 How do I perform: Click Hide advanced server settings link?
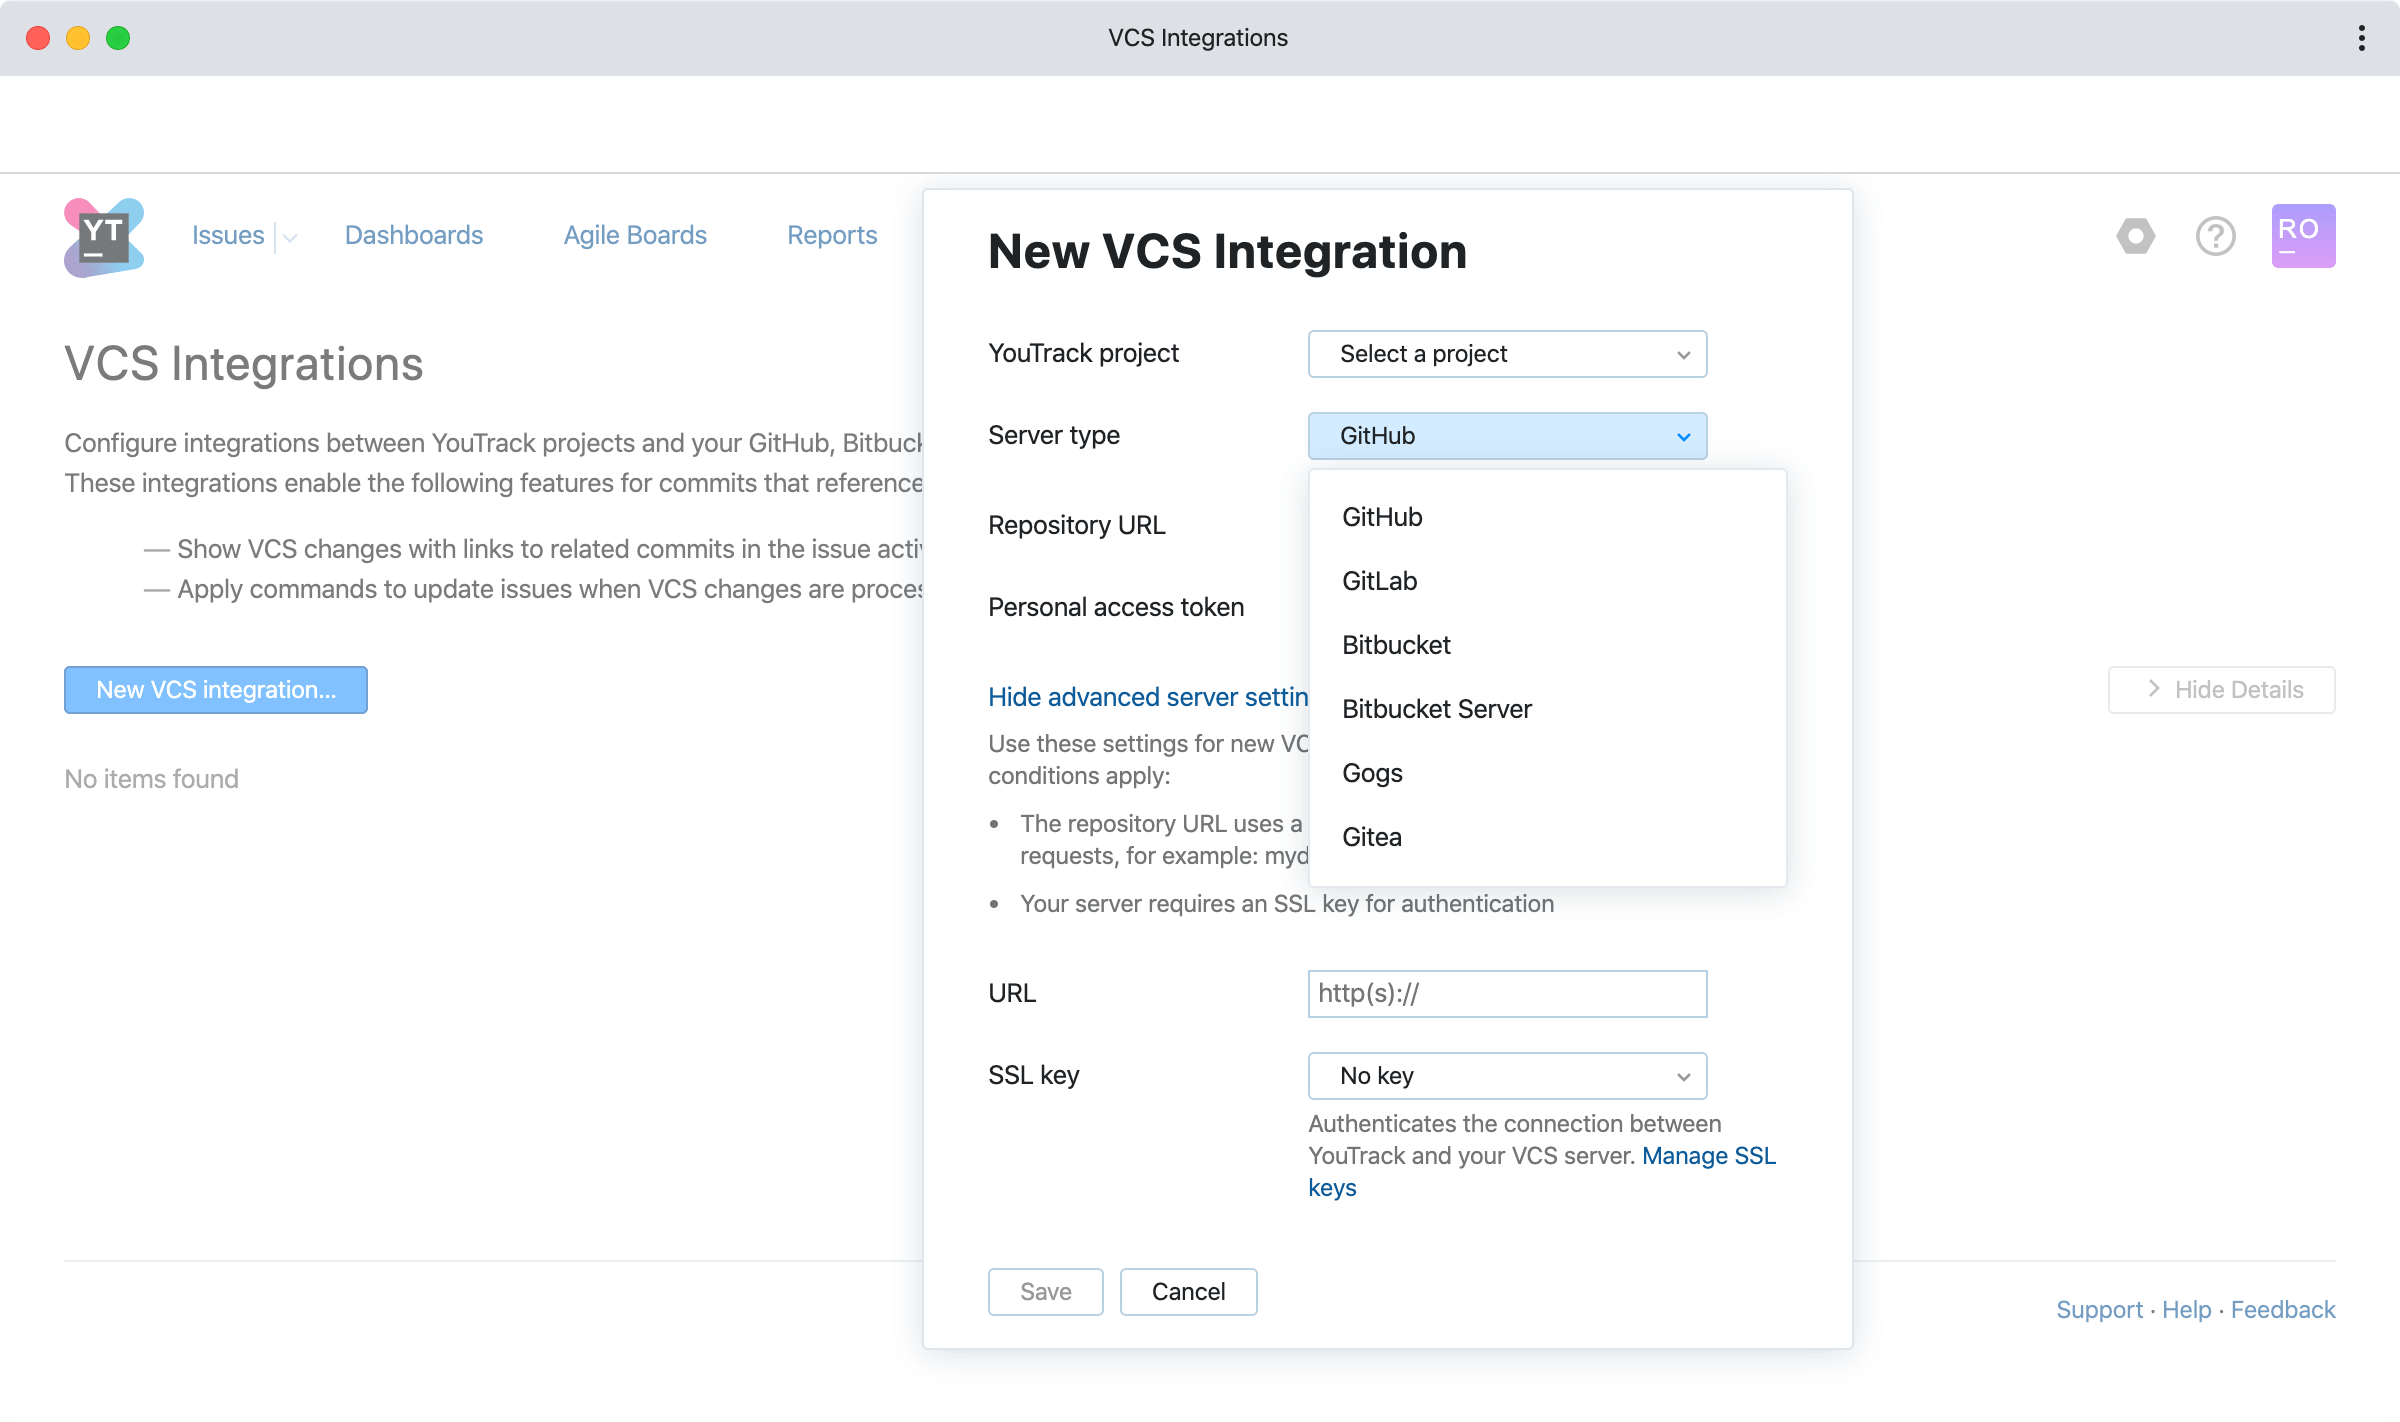(x=1148, y=697)
